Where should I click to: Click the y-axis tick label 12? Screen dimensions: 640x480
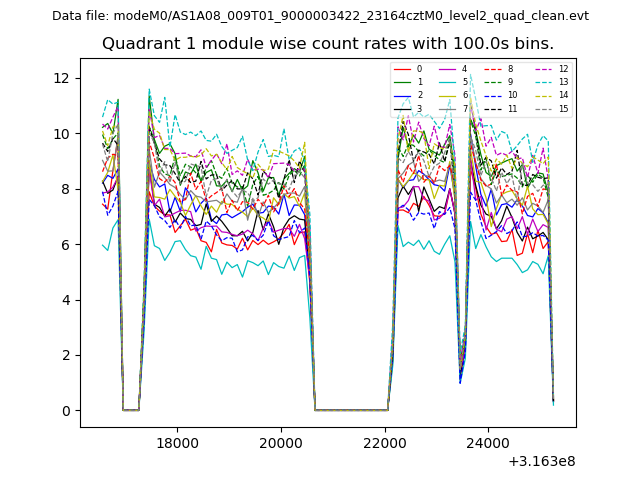[62, 78]
